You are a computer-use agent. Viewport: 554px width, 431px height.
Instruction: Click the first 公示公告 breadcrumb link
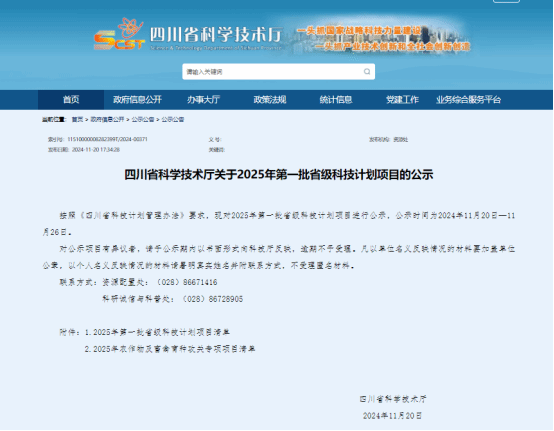point(143,119)
